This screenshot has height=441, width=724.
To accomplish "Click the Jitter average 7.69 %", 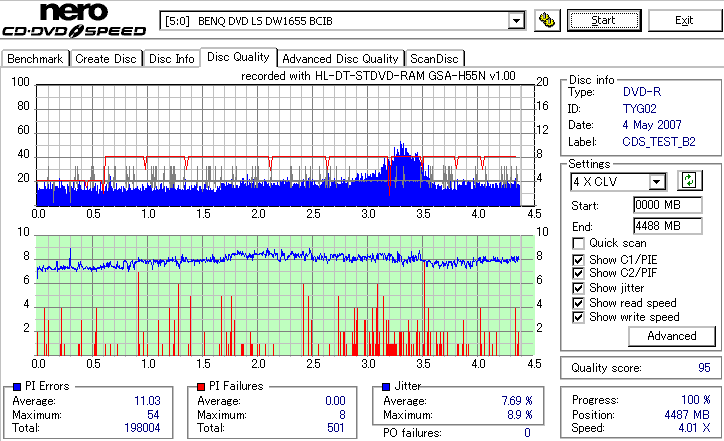I will coord(517,401).
